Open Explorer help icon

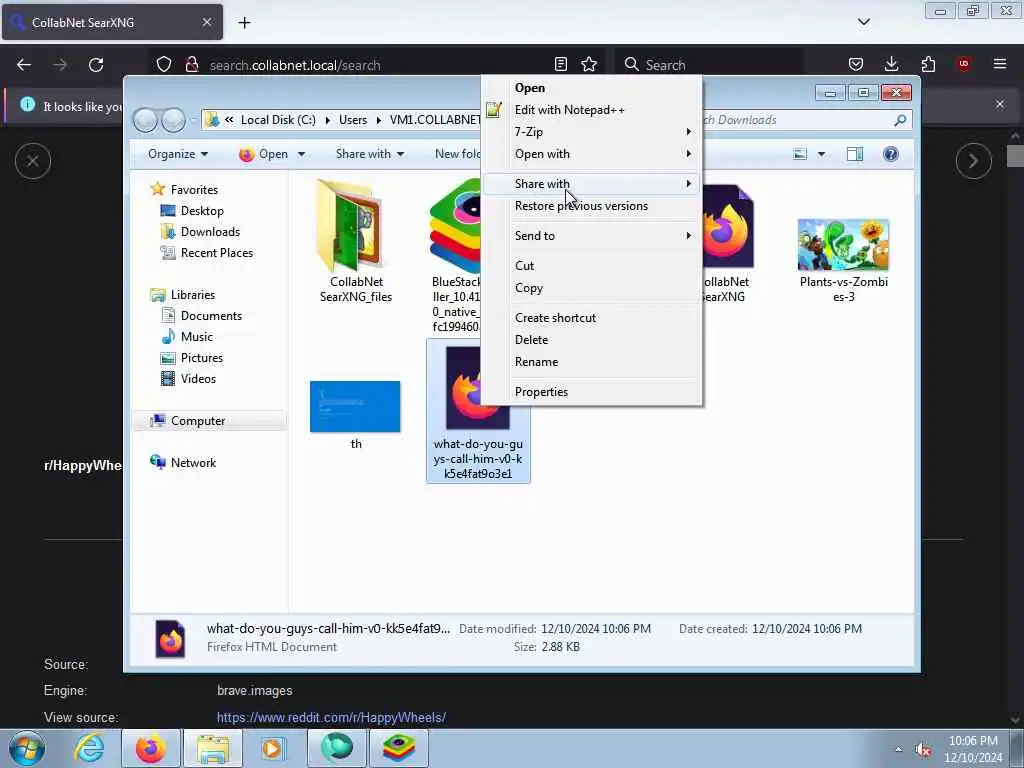pos(890,154)
